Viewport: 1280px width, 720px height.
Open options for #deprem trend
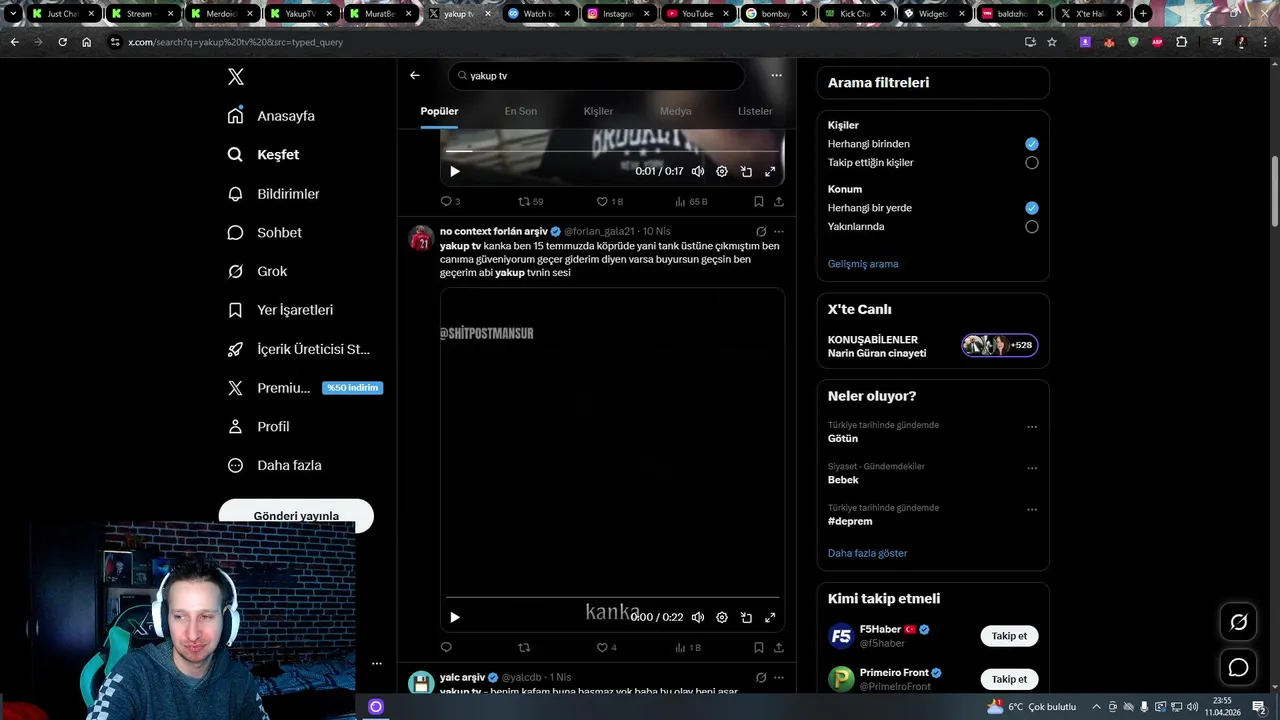coord(1032,510)
